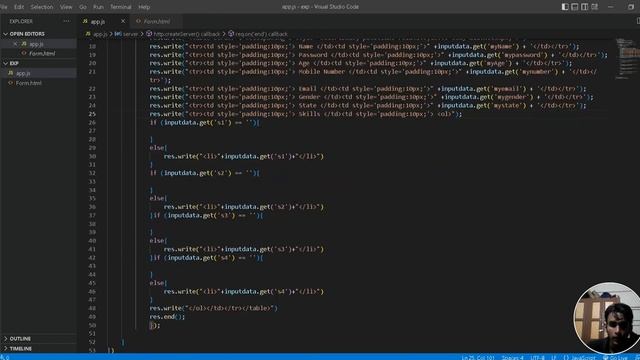Open the Terminal menu
The width and height of the screenshot is (640, 360).
[121, 7]
